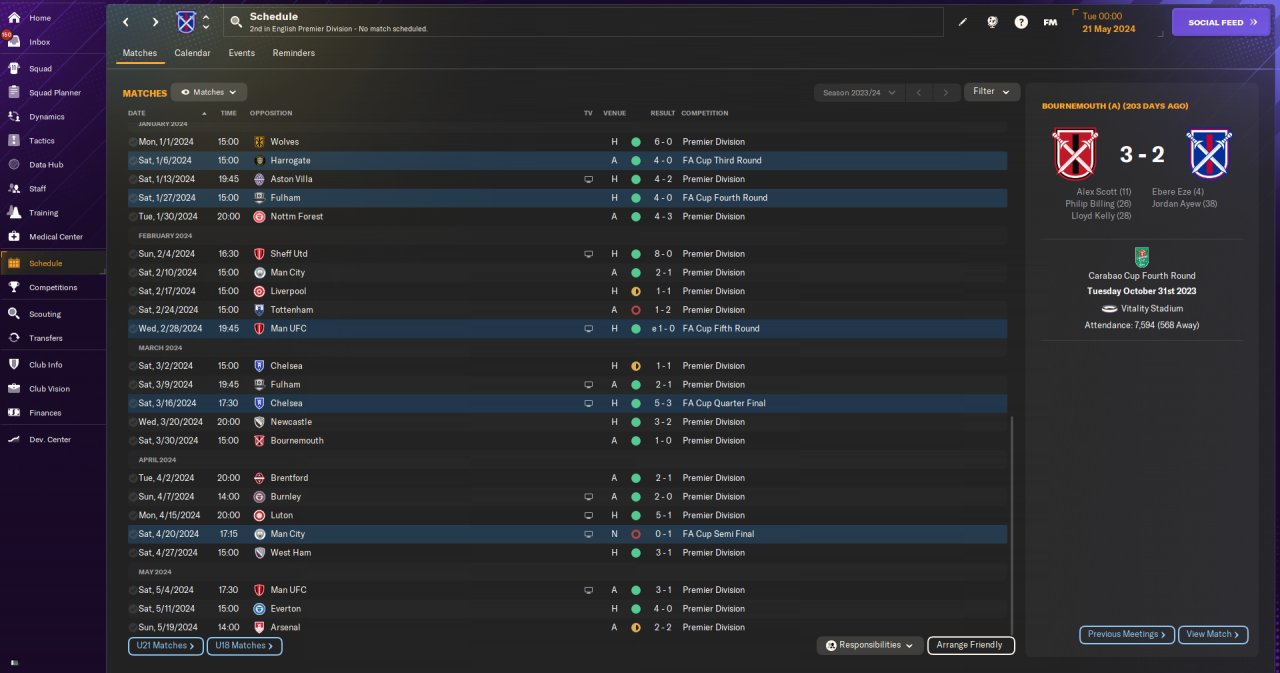Open the Transfers sidebar icon

(x=14, y=338)
